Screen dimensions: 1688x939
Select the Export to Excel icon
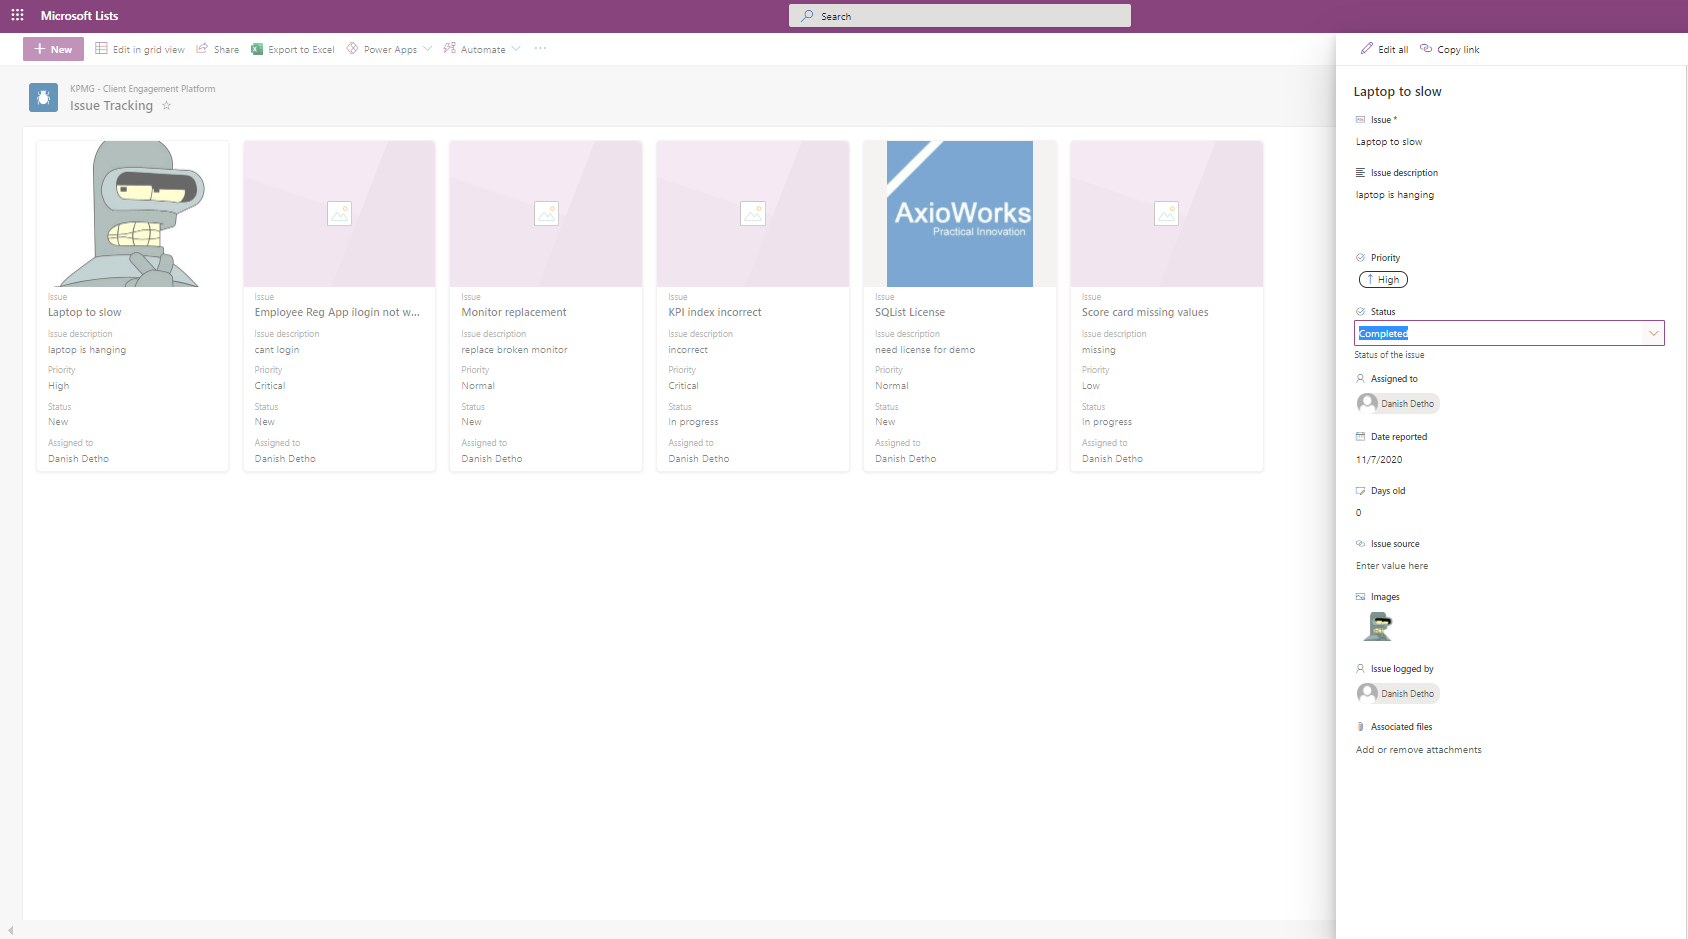[255, 48]
